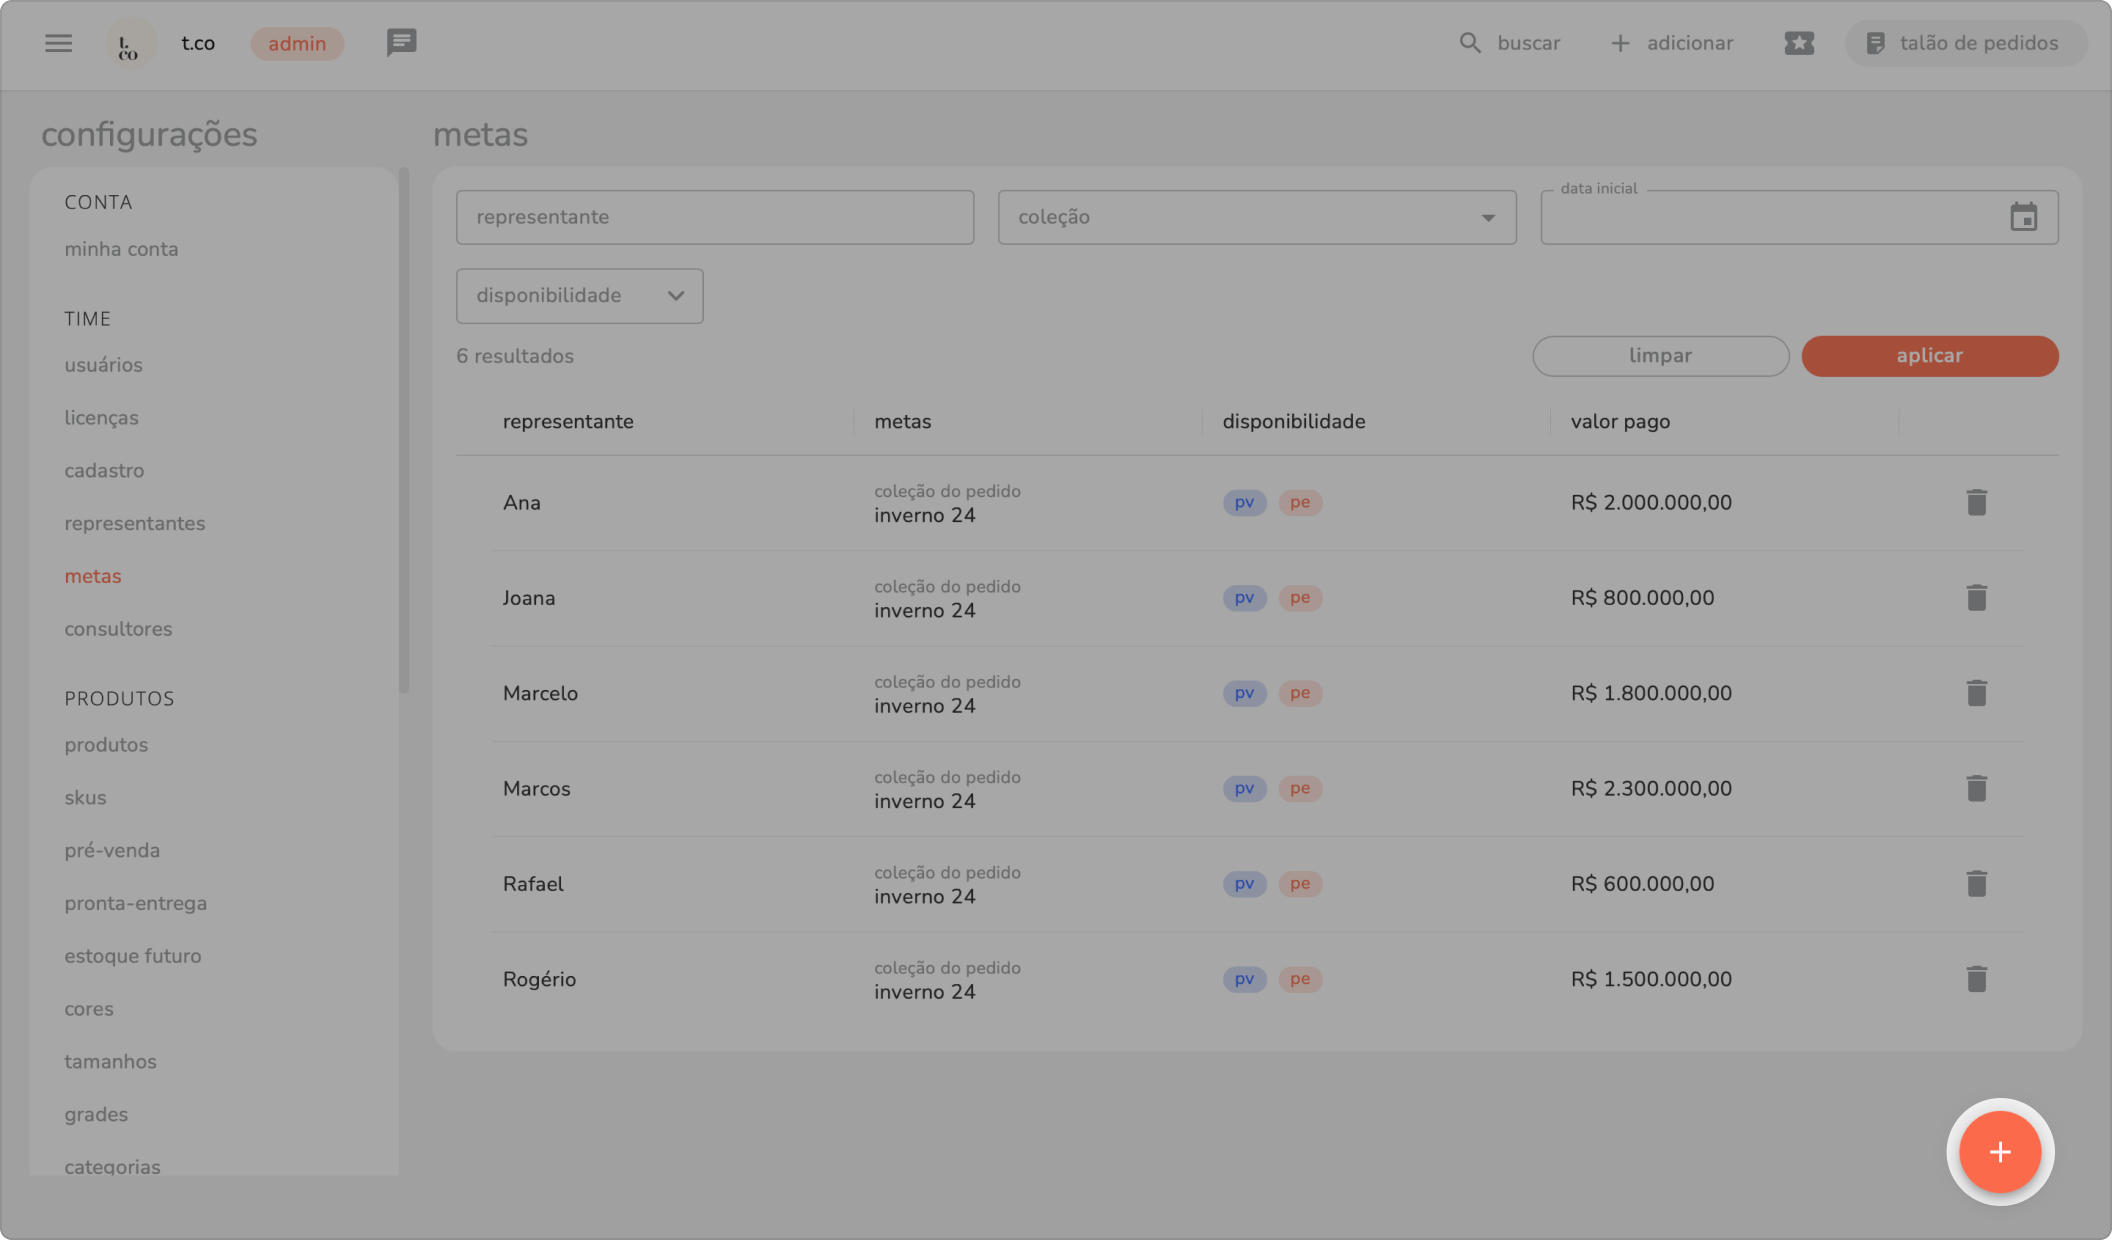Image resolution: width=2112 pixels, height=1240 pixels.
Task: Delete Marcelo's meta with trash icon
Action: point(1976,693)
